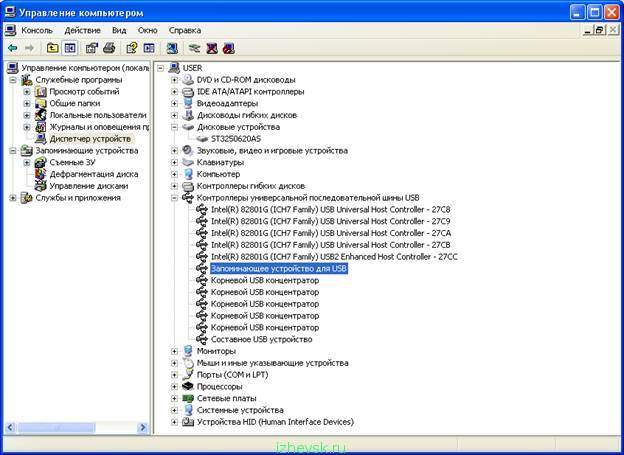The width and height of the screenshot is (624, 455).
Task: Expand Общие папки in the left tree
Action: [x=27, y=103]
